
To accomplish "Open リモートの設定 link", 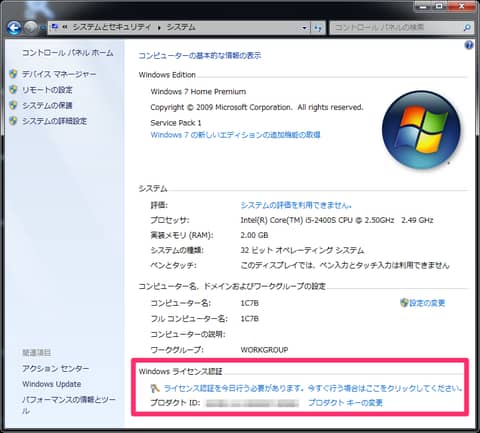I will (47, 90).
